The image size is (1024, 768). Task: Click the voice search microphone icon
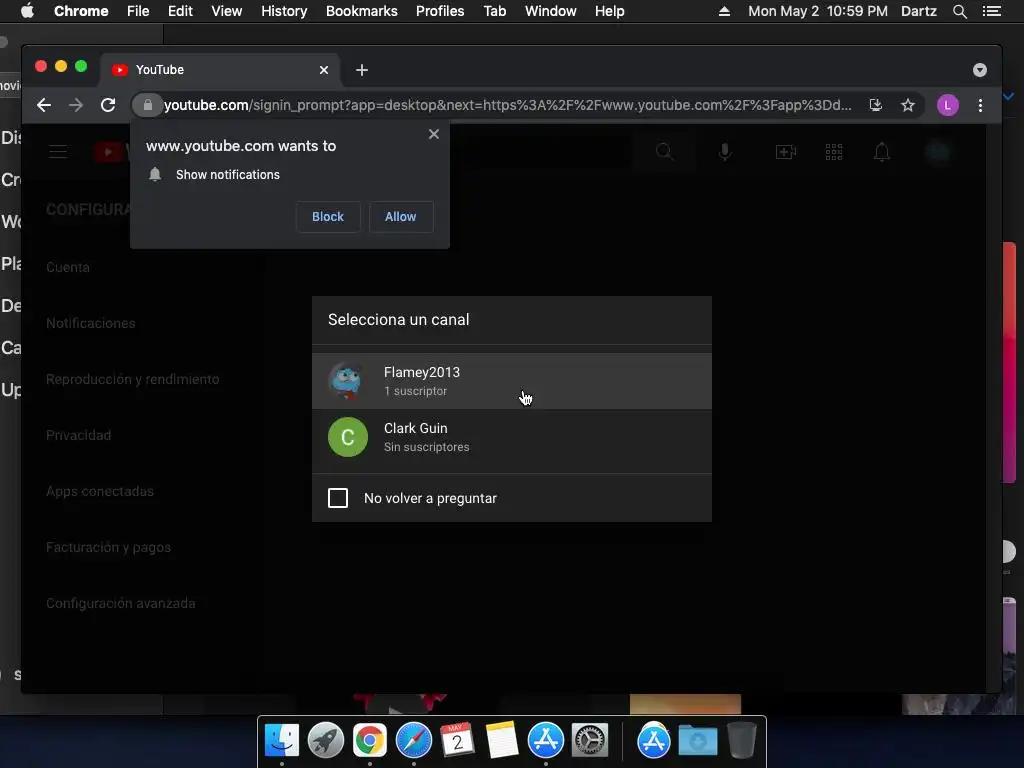coord(725,152)
